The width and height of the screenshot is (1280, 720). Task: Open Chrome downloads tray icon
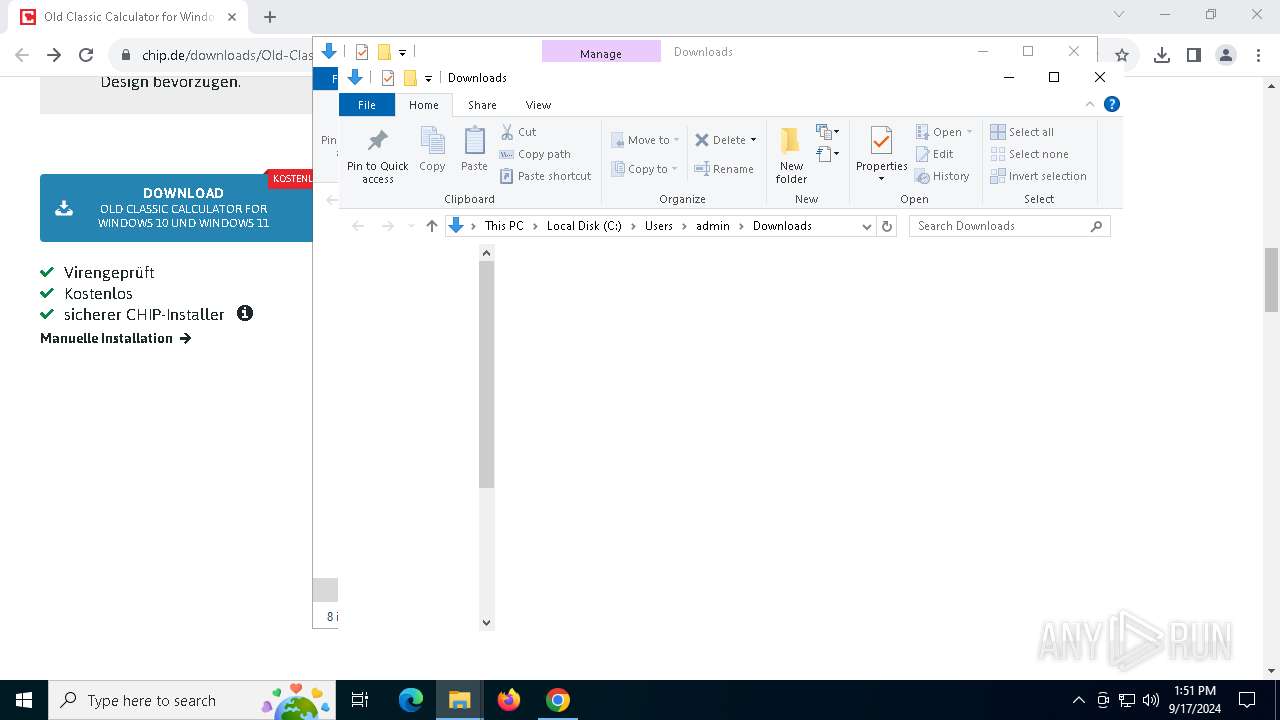point(1162,55)
